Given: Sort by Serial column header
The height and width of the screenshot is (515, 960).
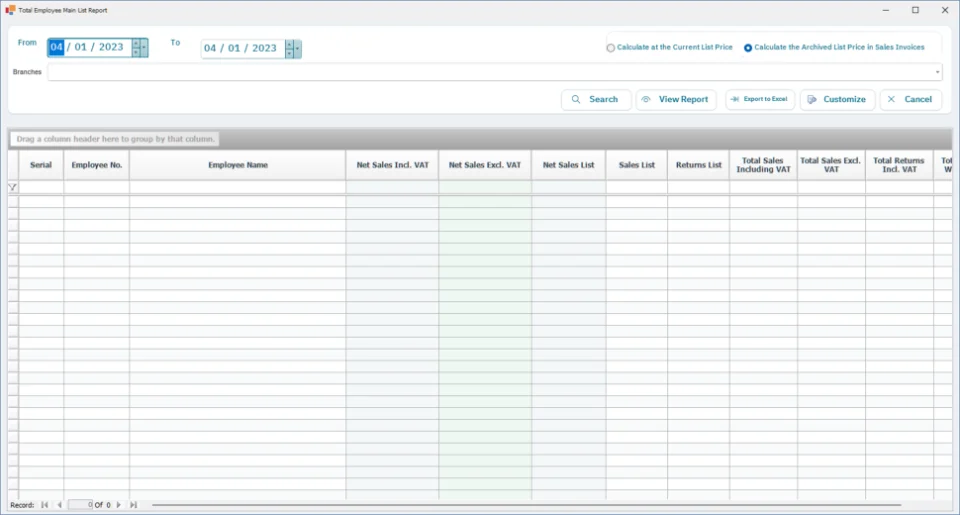Looking at the screenshot, I should 41,165.
